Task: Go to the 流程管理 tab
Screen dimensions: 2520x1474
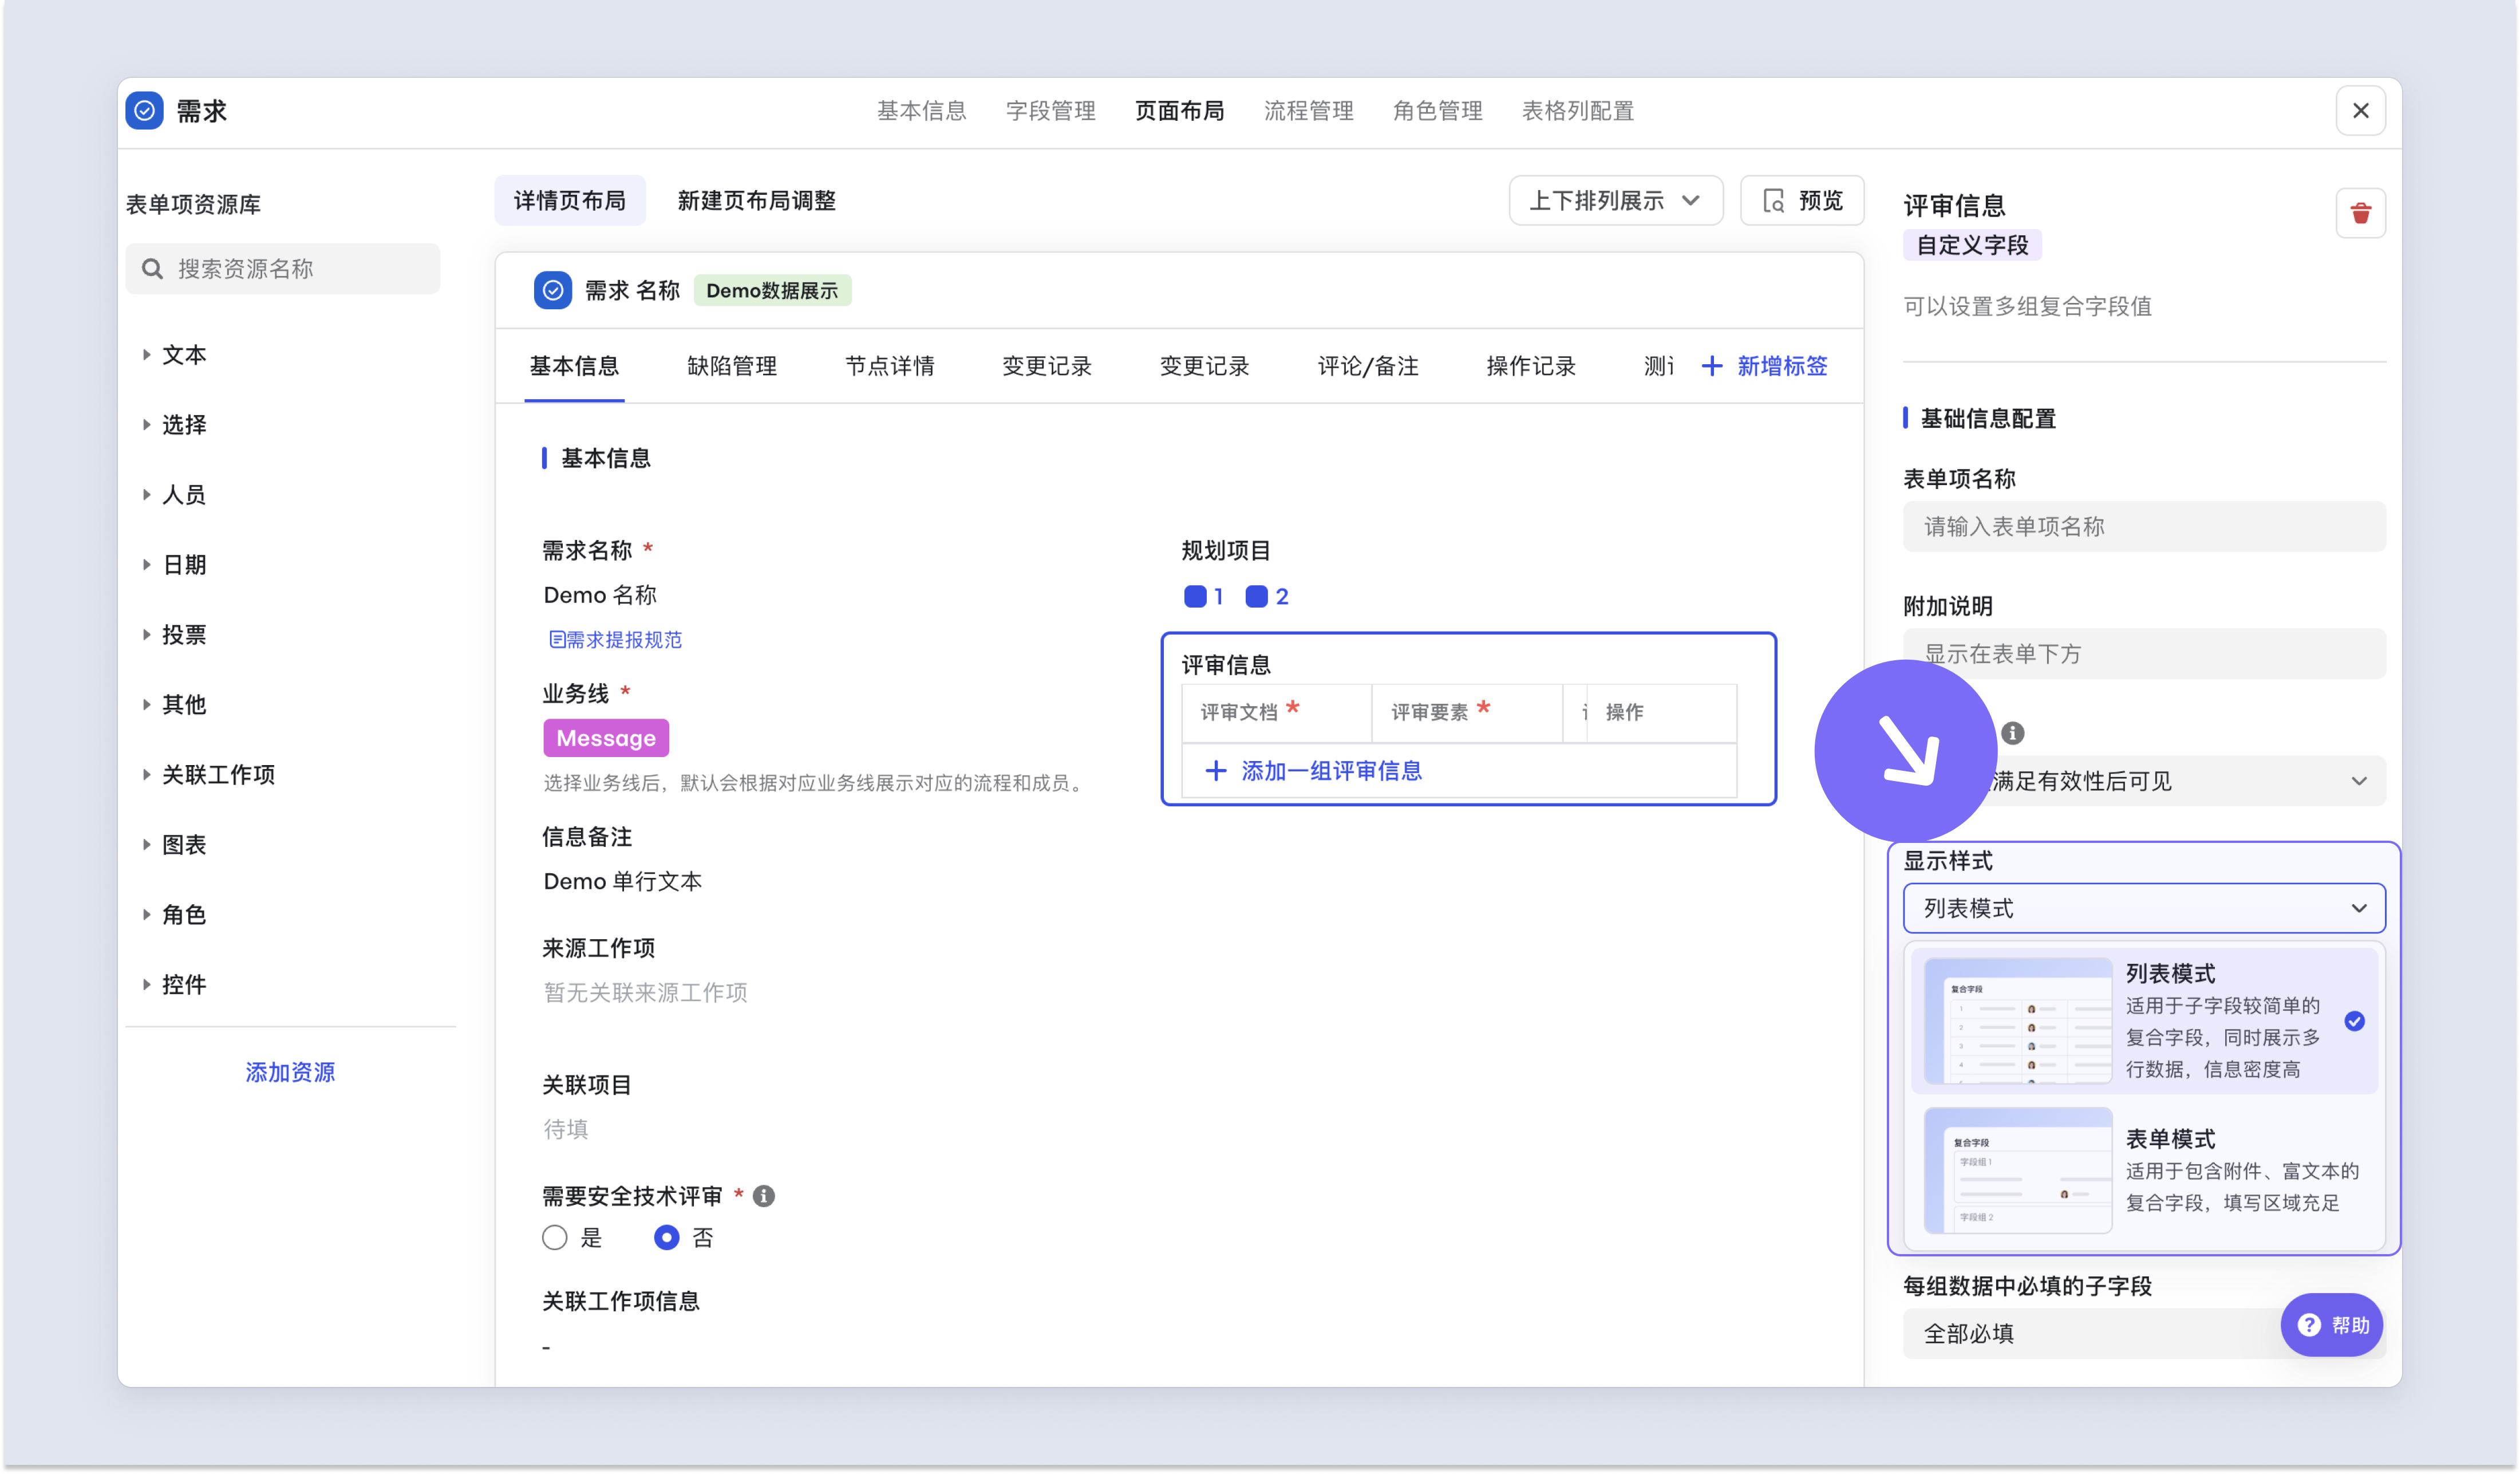Action: click(x=1309, y=111)
